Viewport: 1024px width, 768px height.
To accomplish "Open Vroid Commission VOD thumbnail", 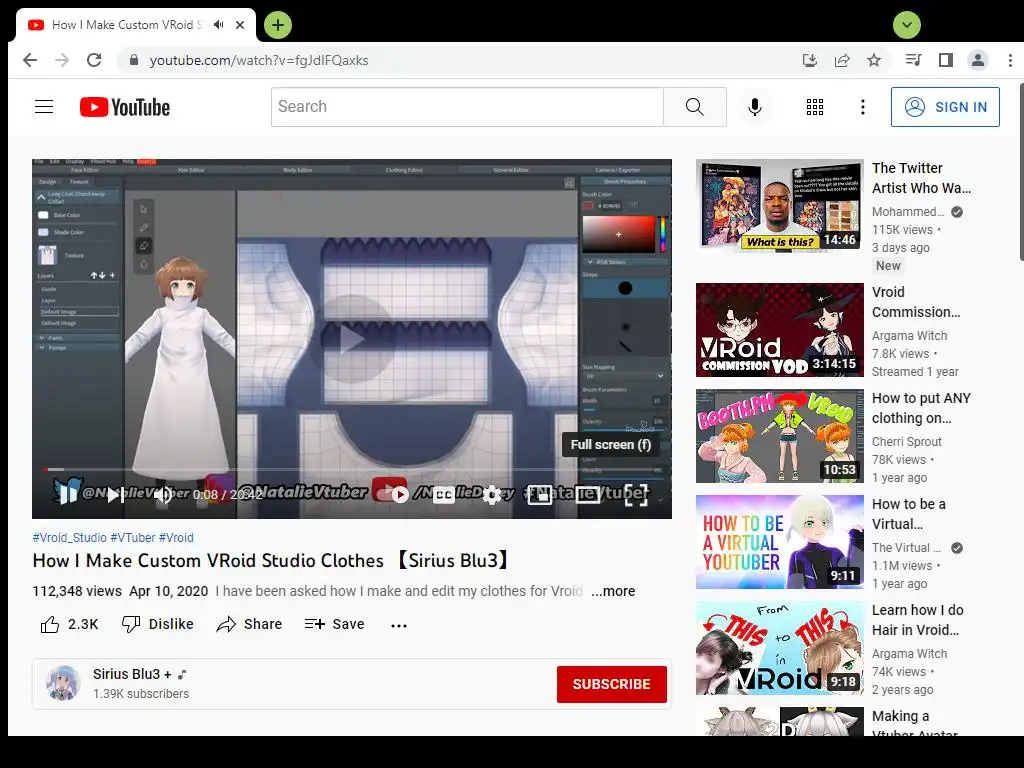I will click(780, 330).
